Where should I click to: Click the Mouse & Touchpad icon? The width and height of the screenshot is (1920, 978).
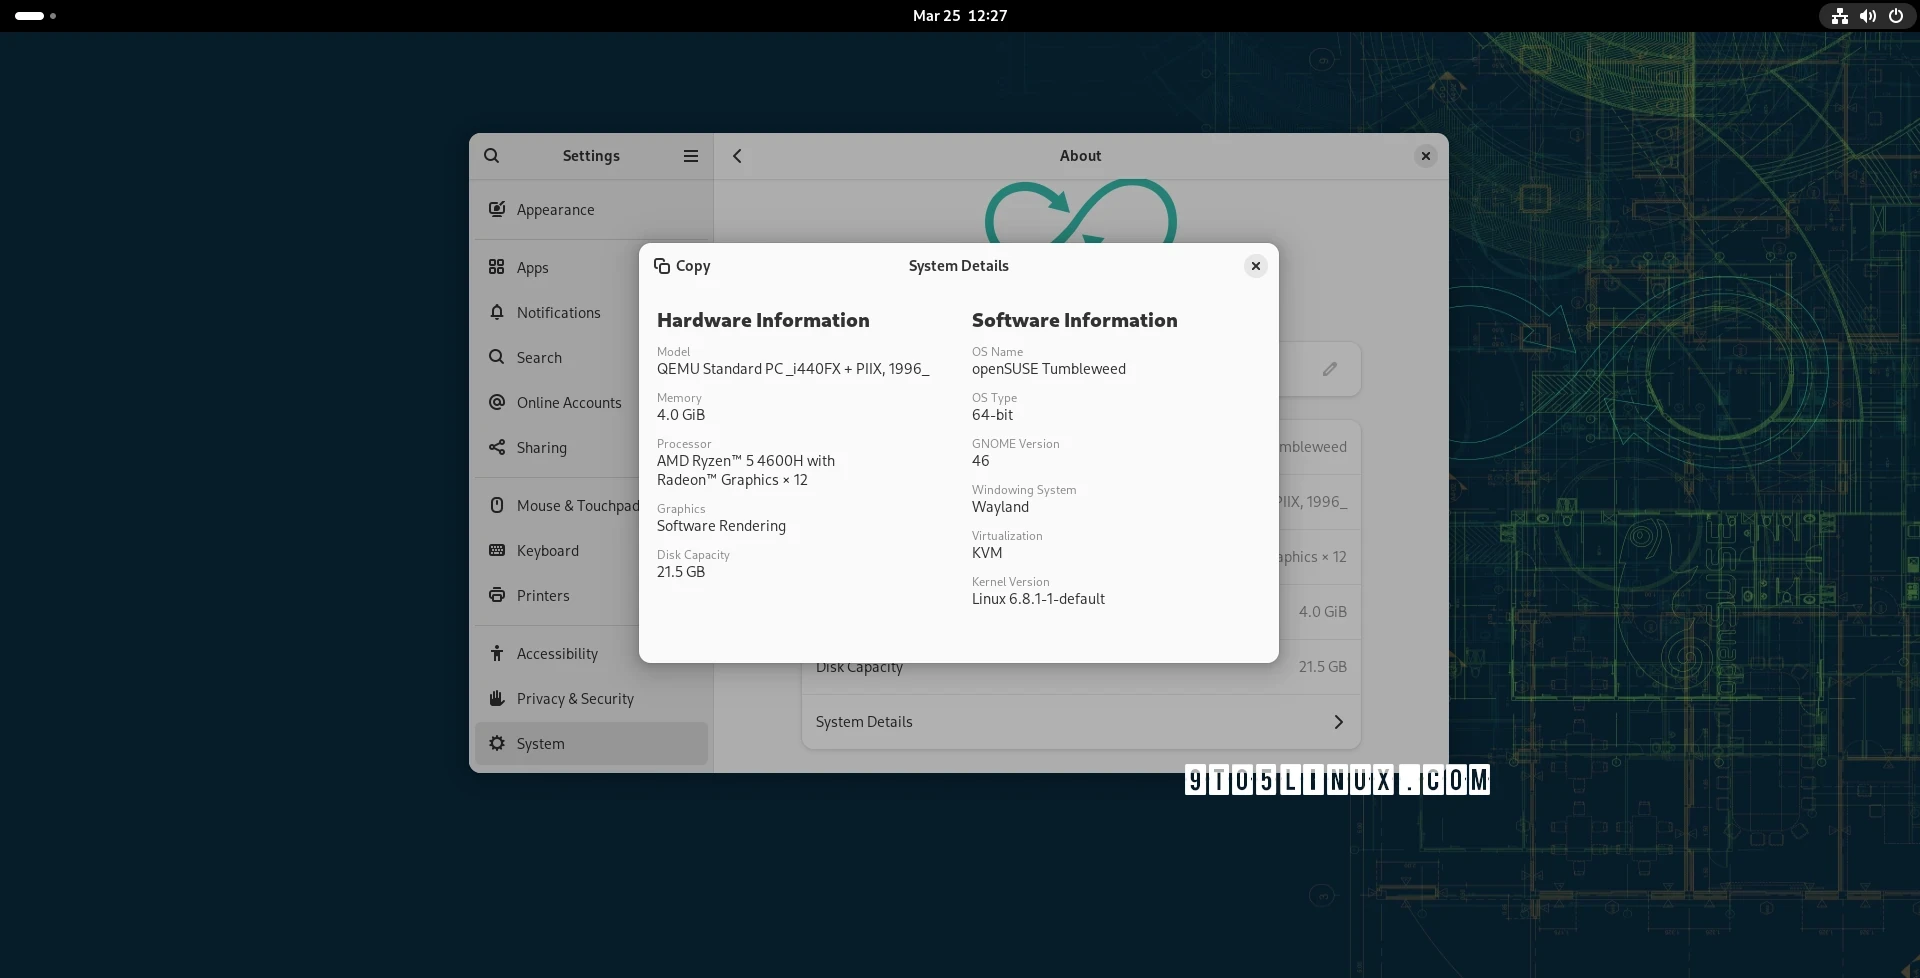pos(497,505)
